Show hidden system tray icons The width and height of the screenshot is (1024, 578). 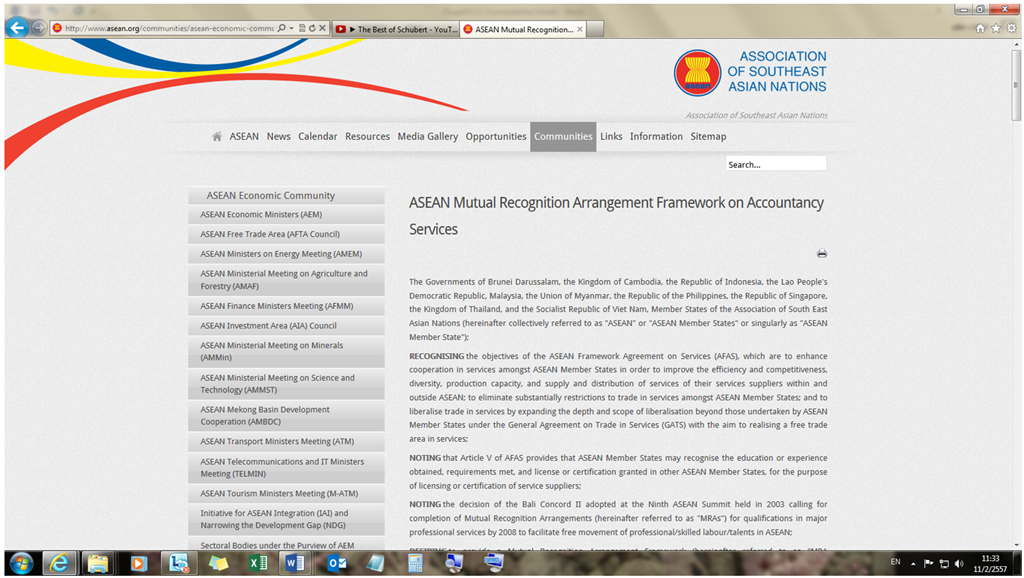pos(913,563)
